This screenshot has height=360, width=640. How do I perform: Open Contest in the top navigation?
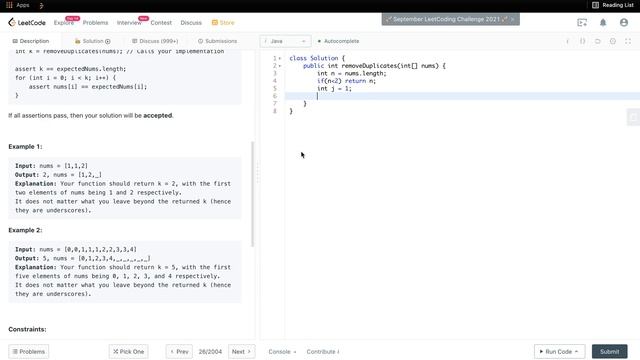161,23
